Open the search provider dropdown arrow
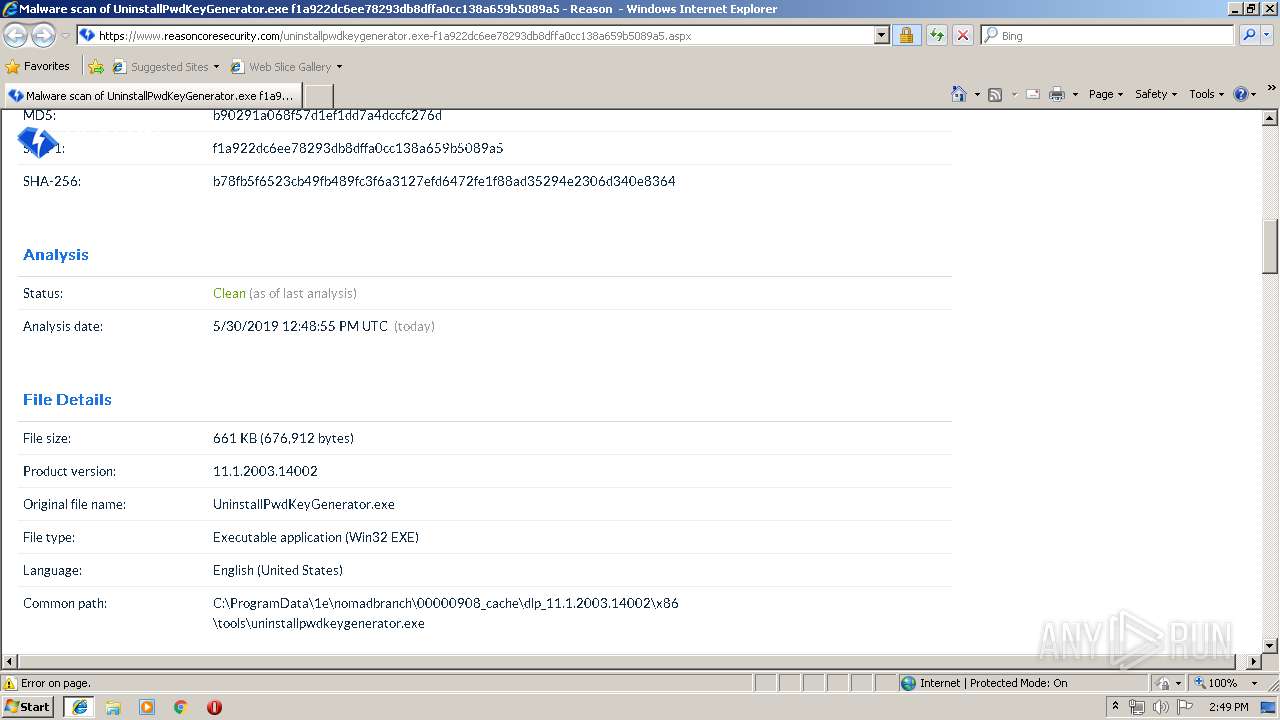Image resolution: width=1280 pixels, height=720 pixels. coord(1267,35)
